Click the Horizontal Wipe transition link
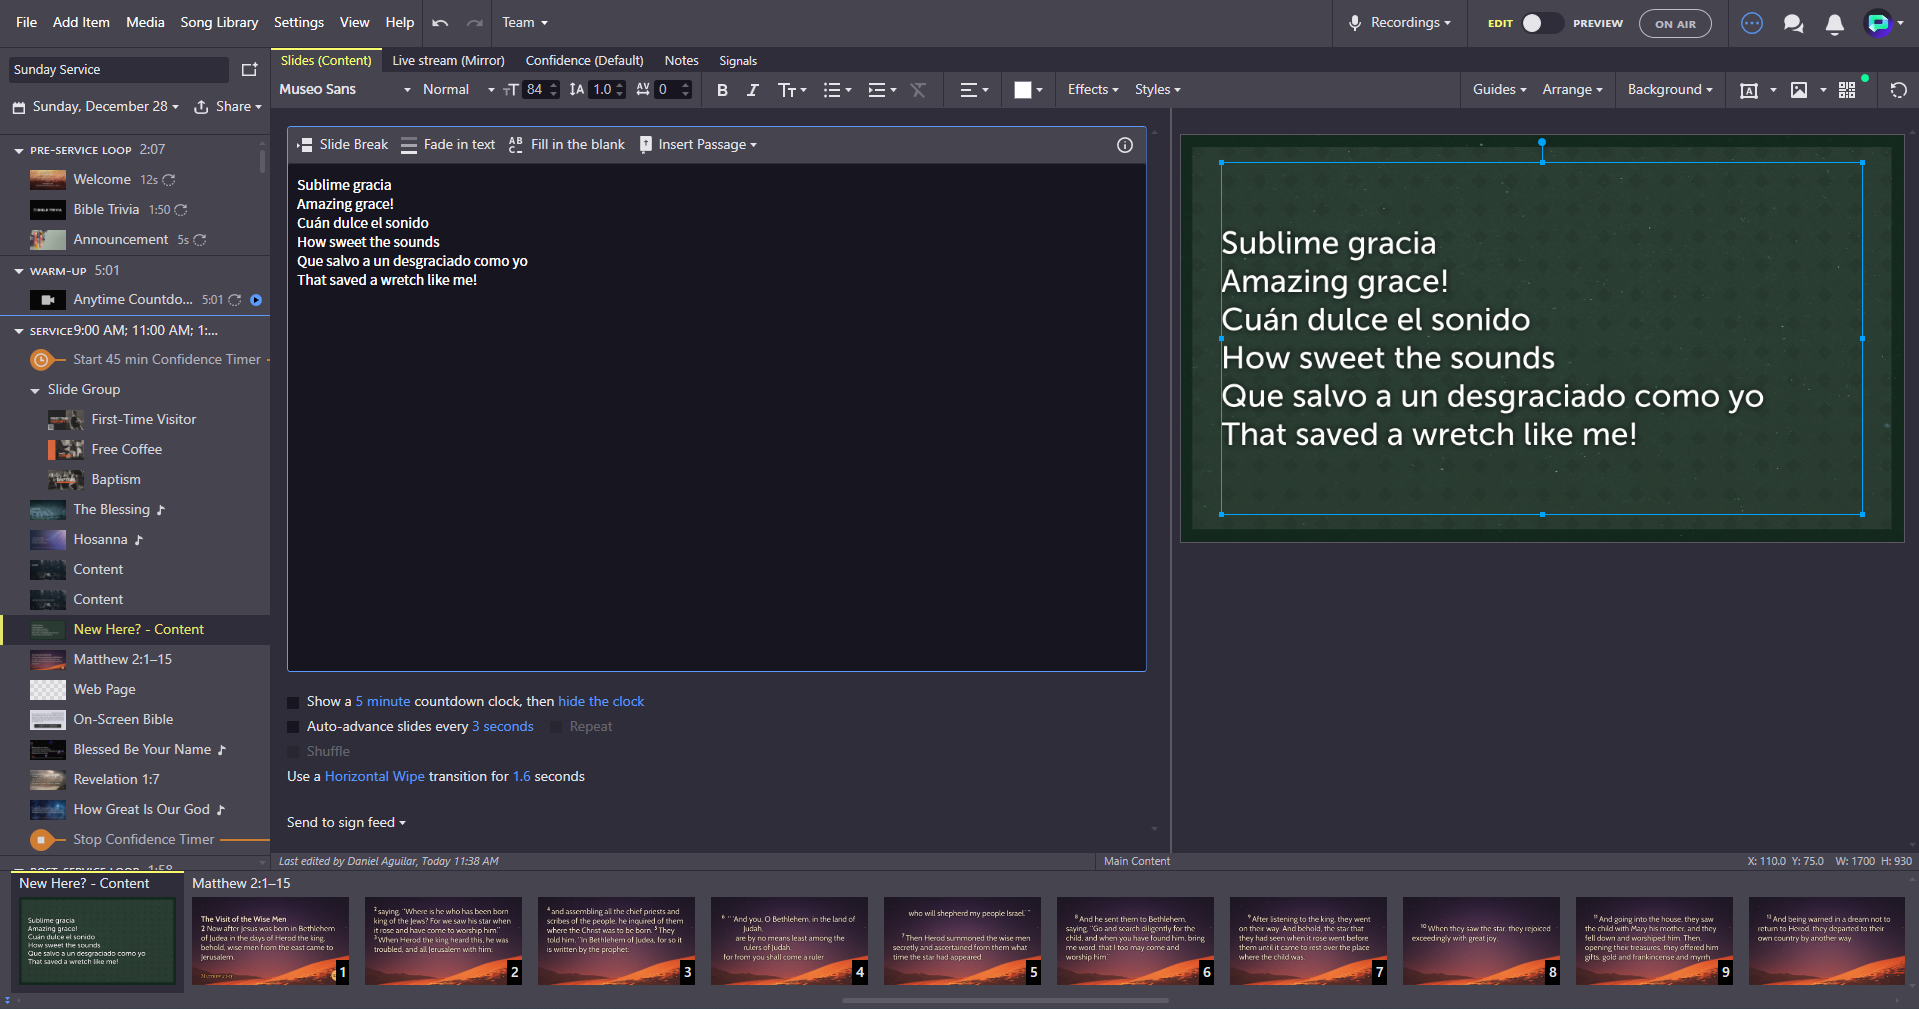1919x1009 pixels. click(374, 777)
